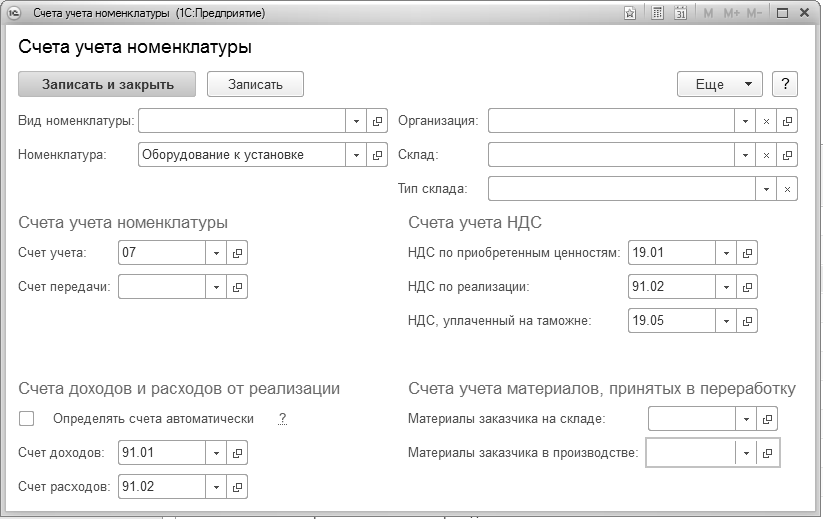
Task: Click the Записать button
Action: 255,84
